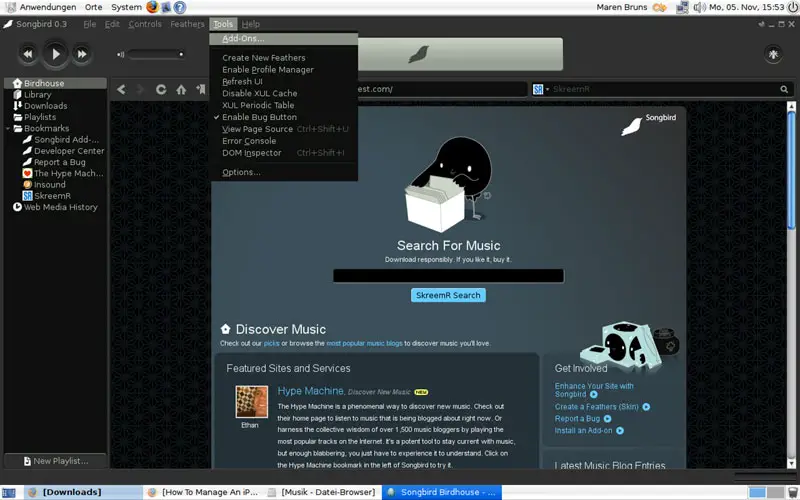Open the Orte GNOME menu
The height and width of the screenshot is (500, 800).
(x=93, y=7)
